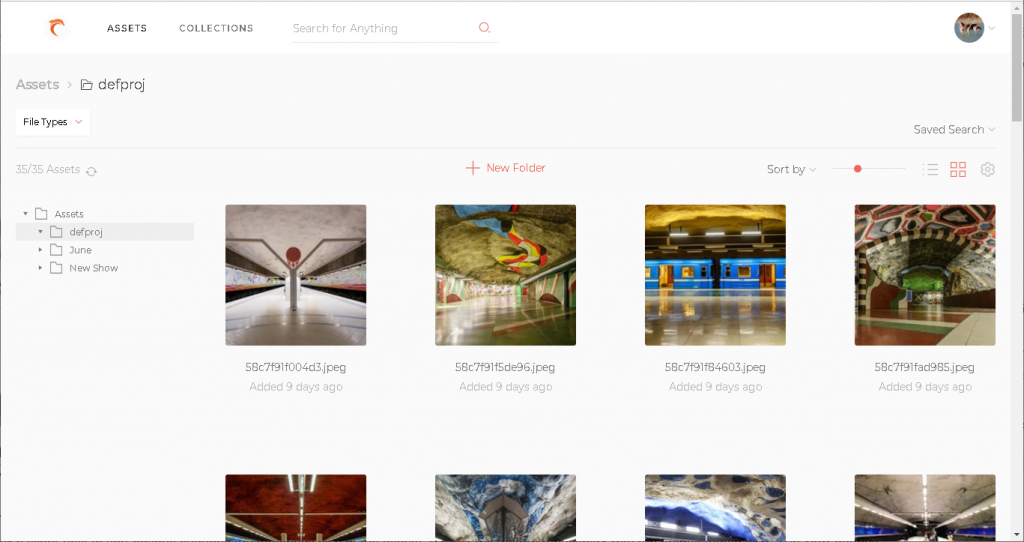The height and width of the screenshot is (542, 1024).
Task: Navigate to Assets in the breadcrumb
Action: pyautogui.click(x=37, y=84)
